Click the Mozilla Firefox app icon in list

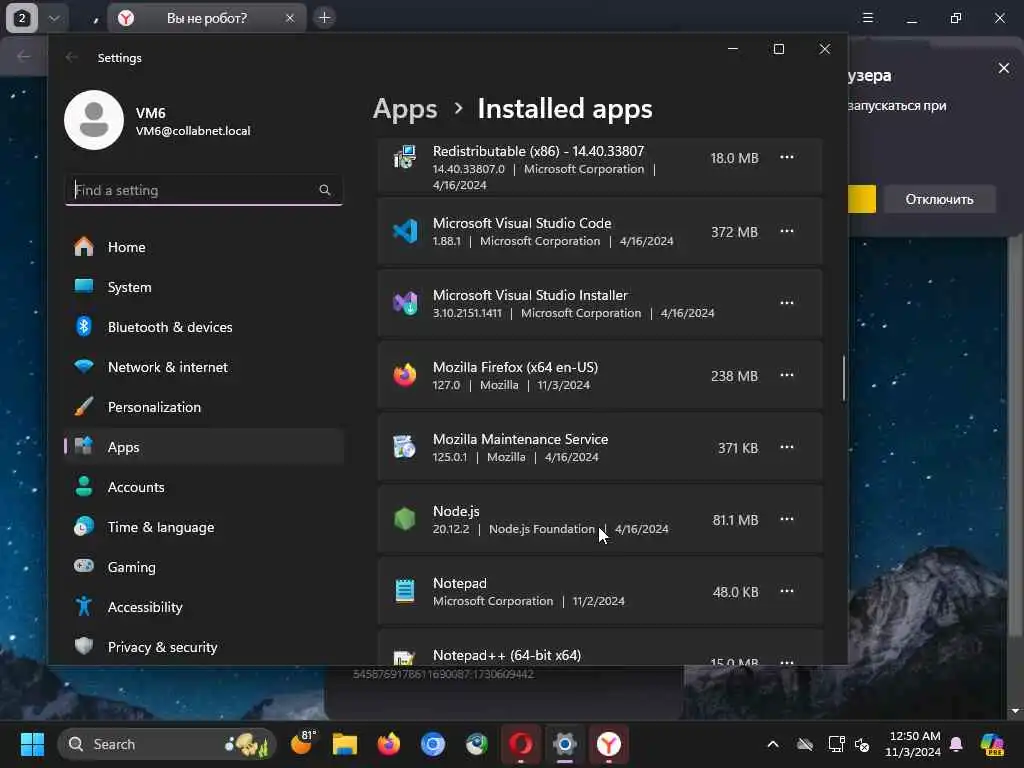(405, 376)
